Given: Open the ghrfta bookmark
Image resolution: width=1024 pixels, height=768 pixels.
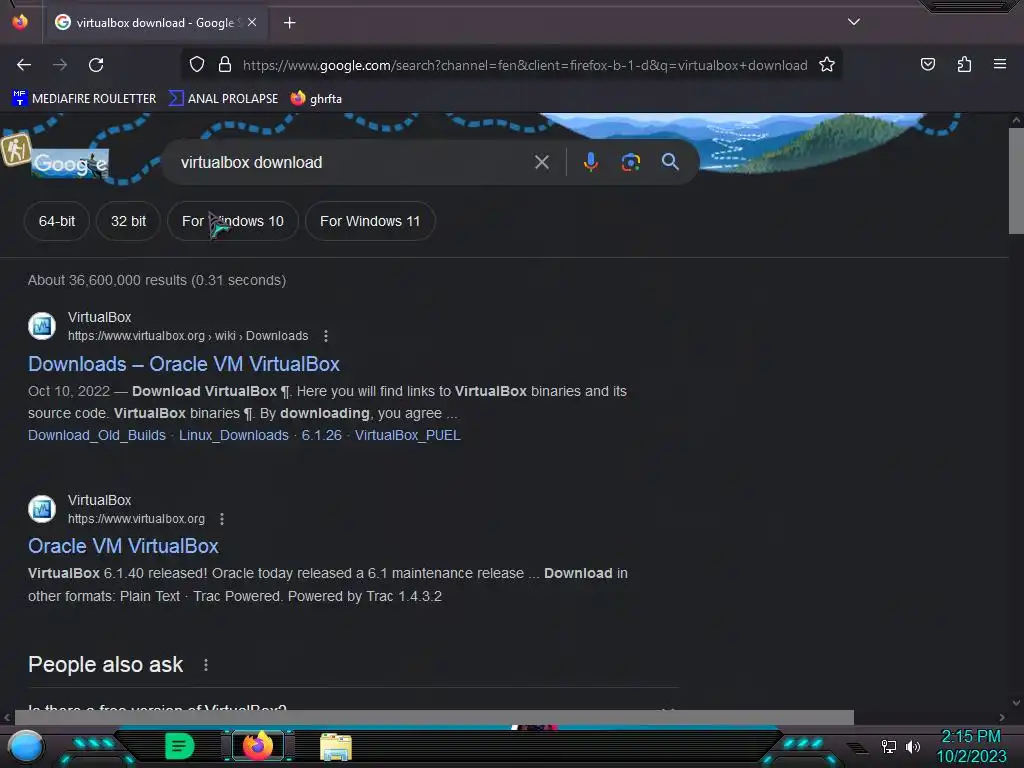Looking at the screenshot, I should coord(316,99).
